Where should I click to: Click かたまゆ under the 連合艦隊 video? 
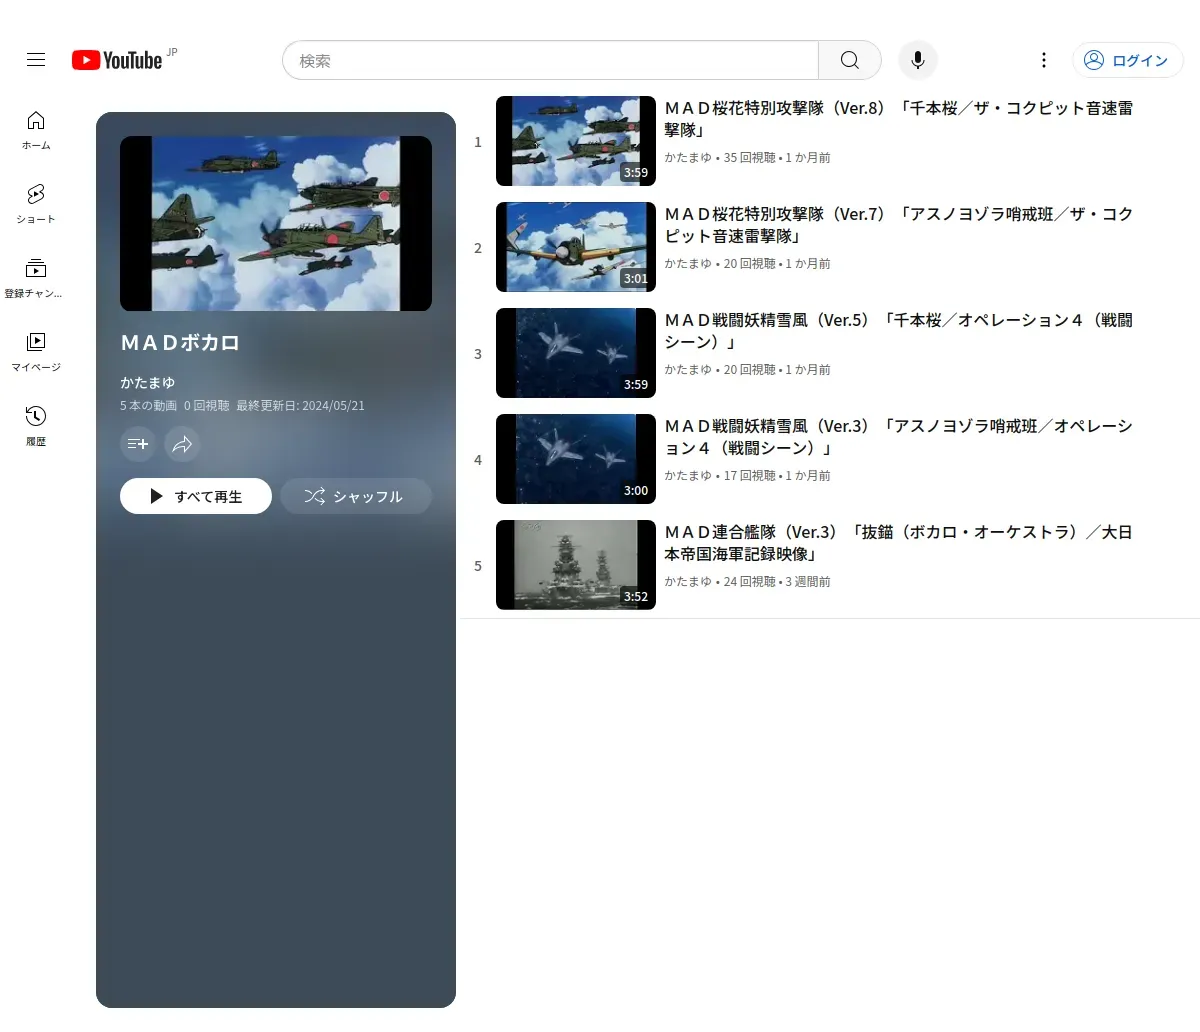(x=688, y=582)
